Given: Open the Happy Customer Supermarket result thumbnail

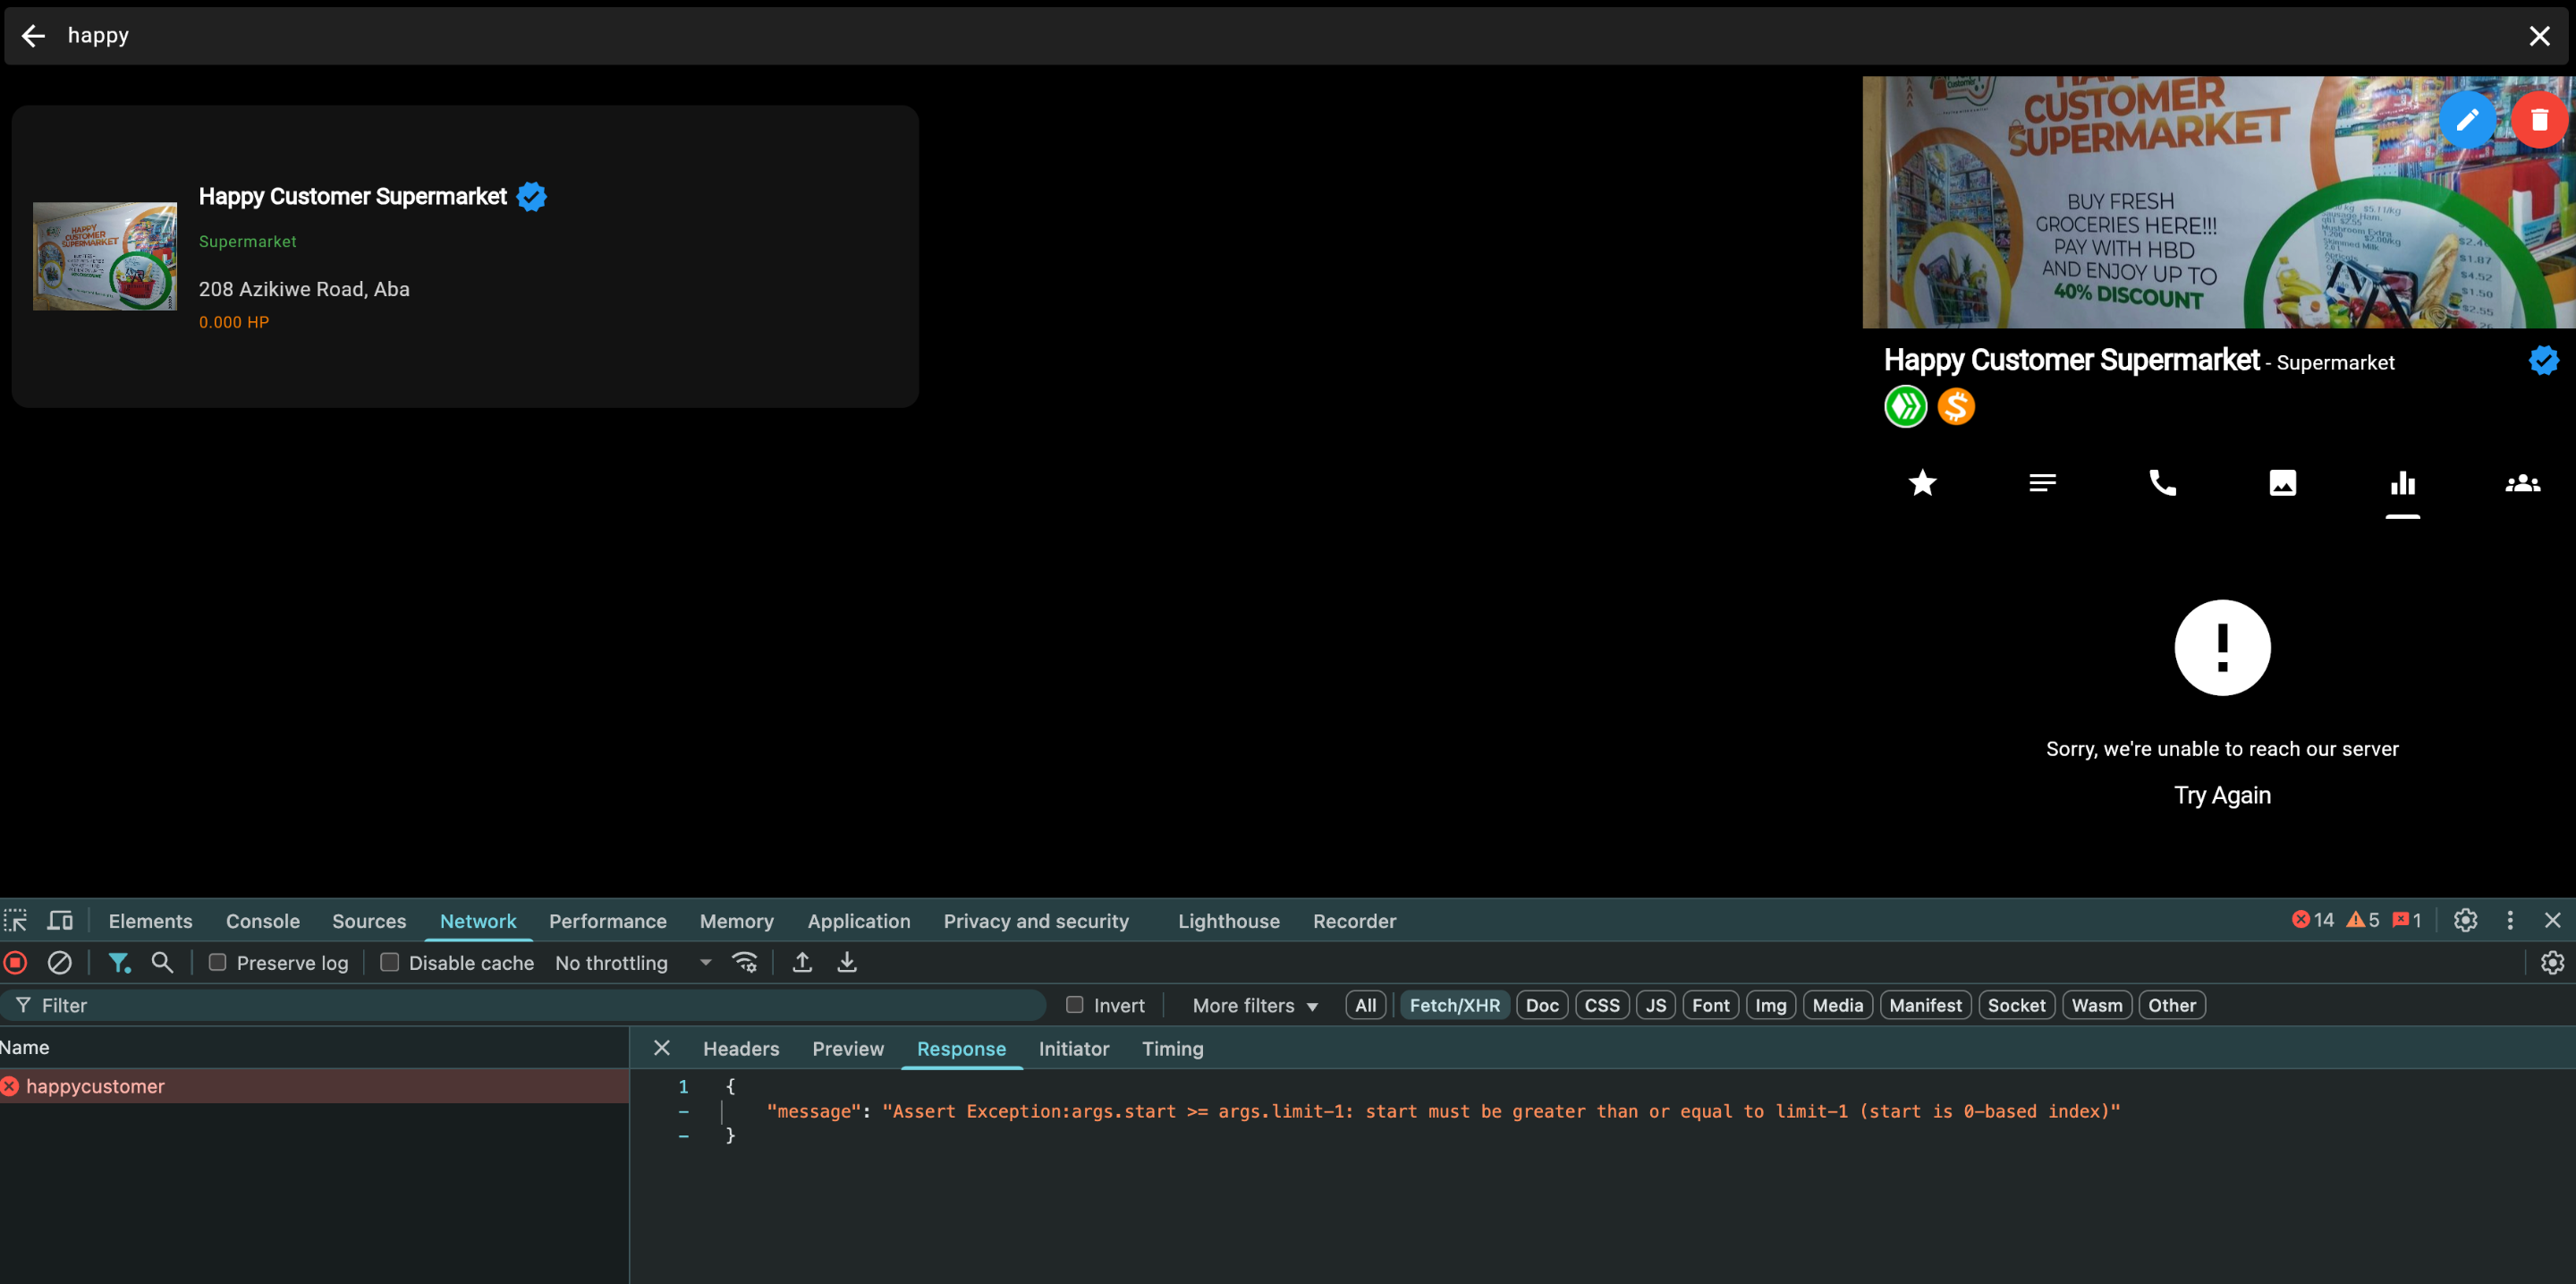Looking at the screenshot, I should point(105,256).
